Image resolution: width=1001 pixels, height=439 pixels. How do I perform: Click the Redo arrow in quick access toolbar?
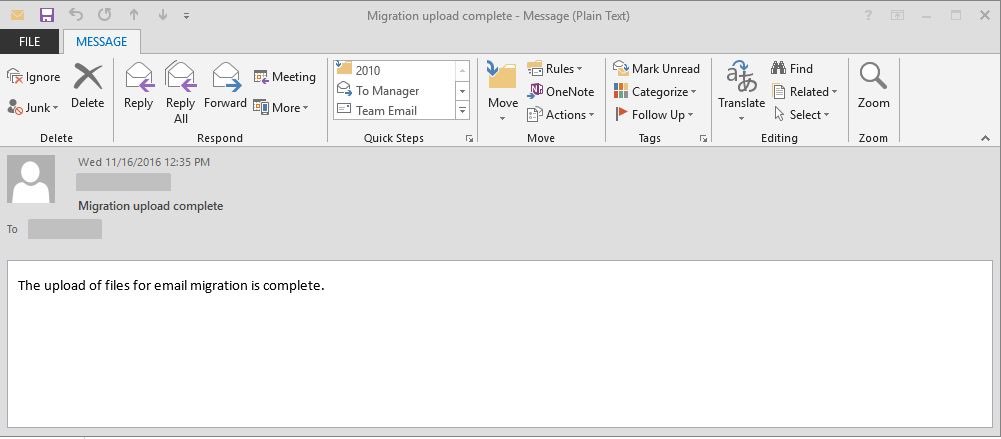point(104,15)
